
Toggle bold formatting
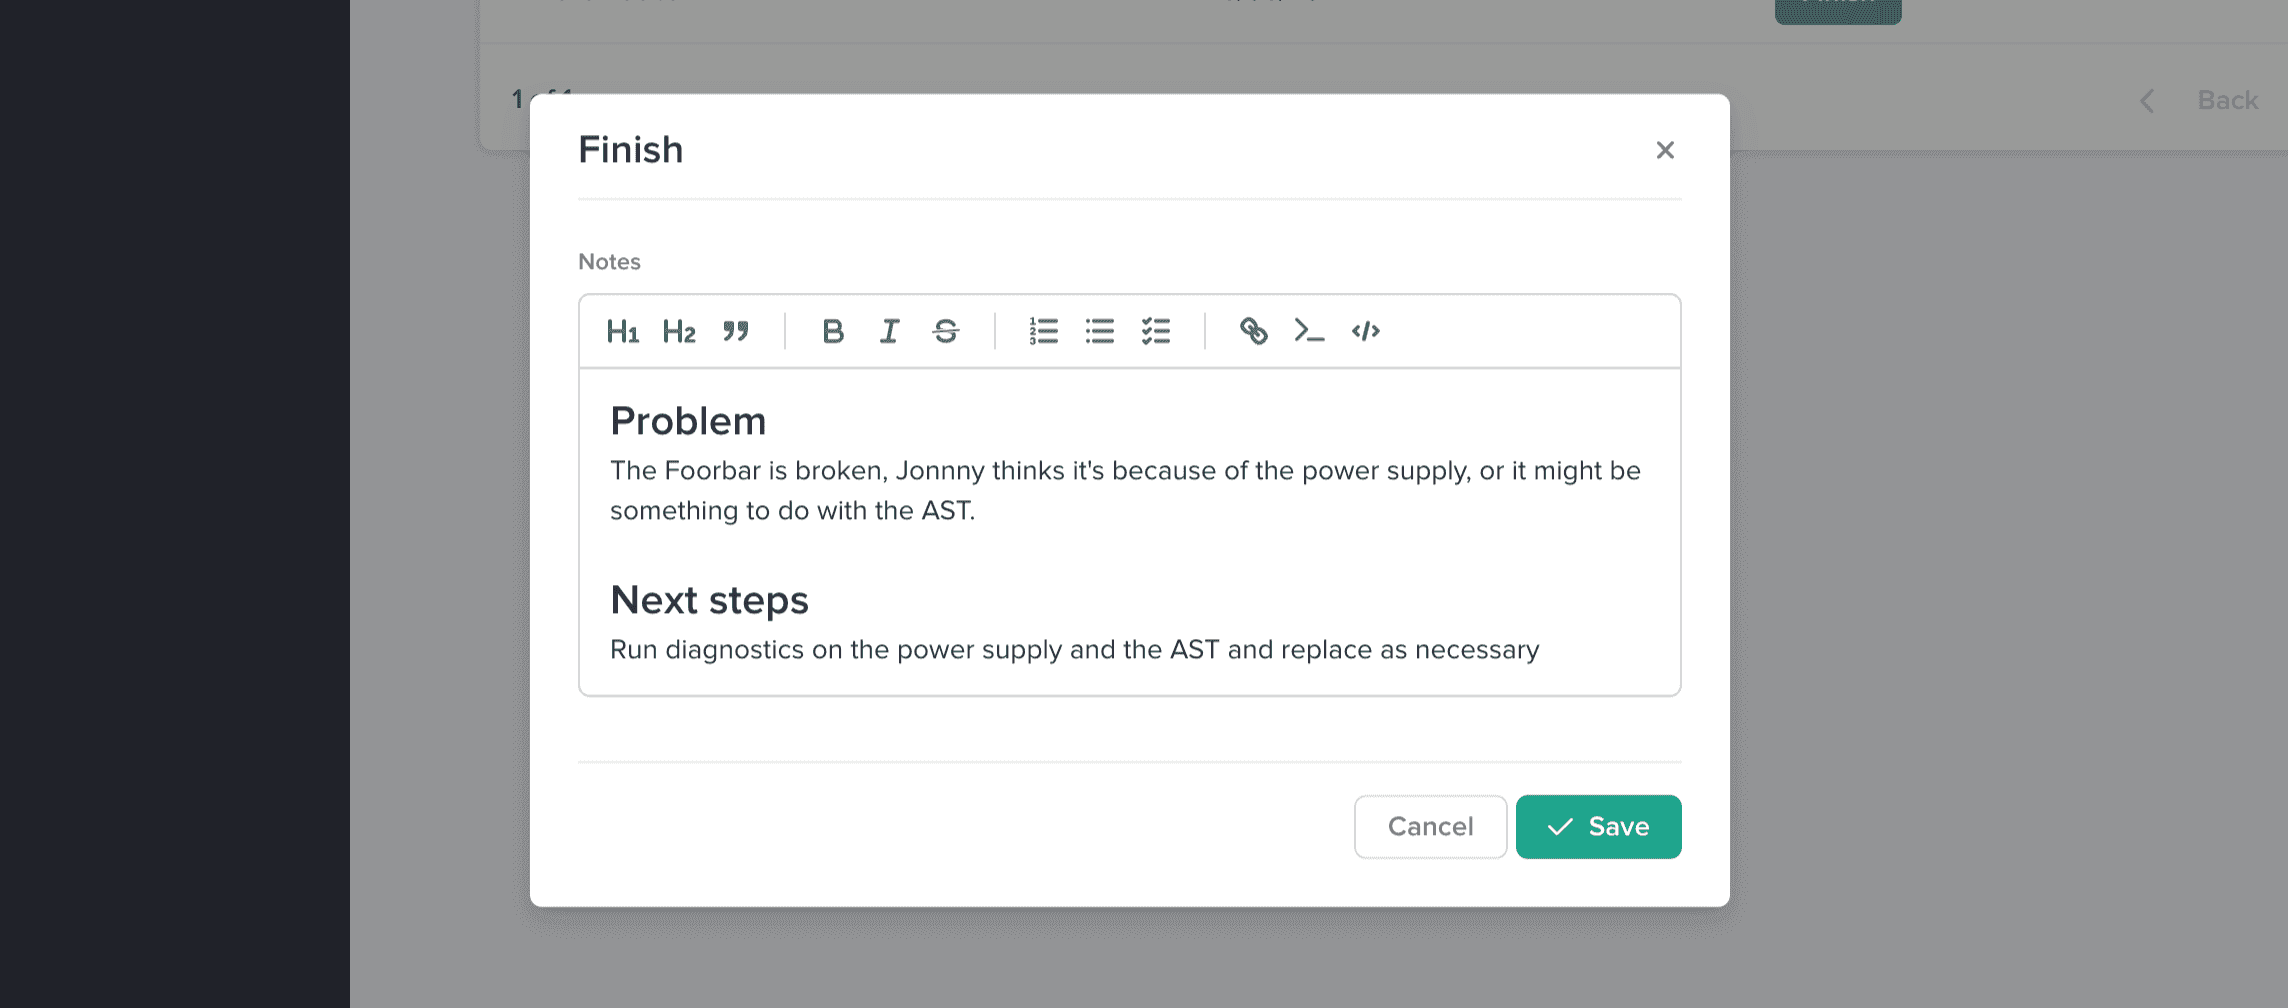[832, 331]
